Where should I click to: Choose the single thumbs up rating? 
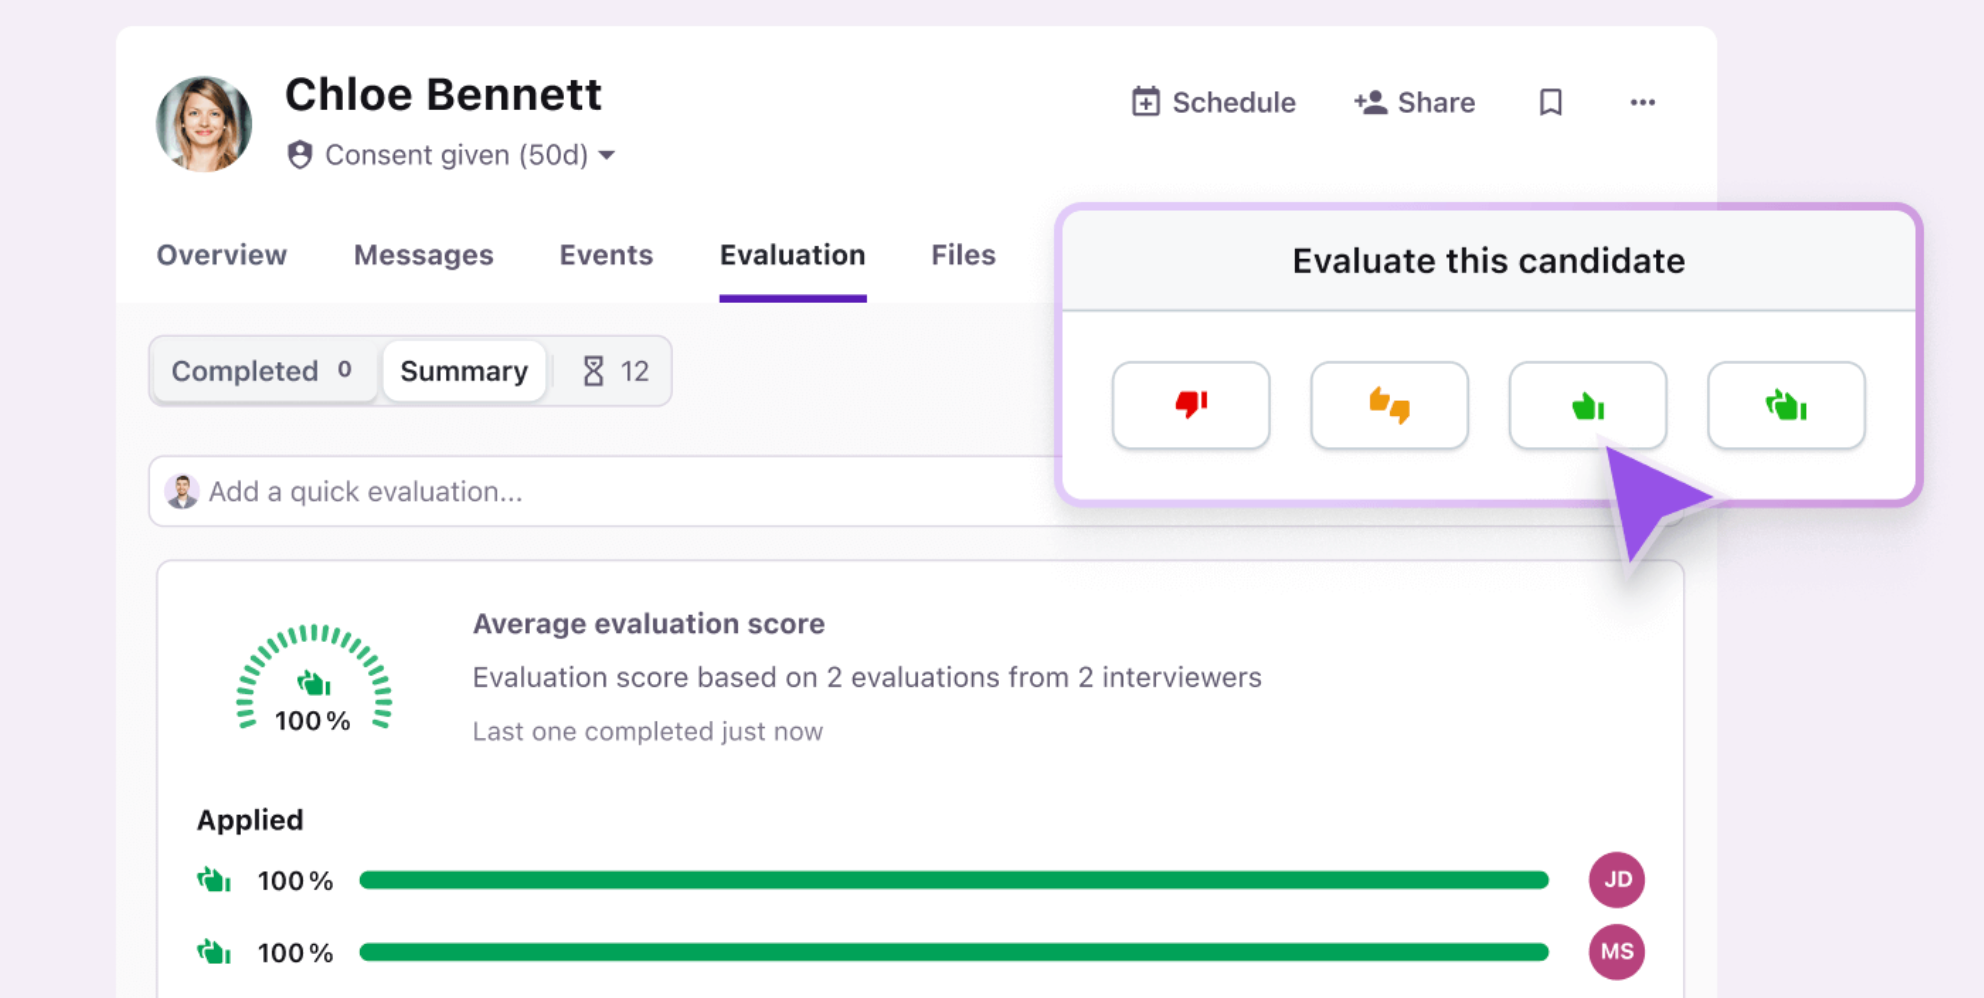[1587, 405]
